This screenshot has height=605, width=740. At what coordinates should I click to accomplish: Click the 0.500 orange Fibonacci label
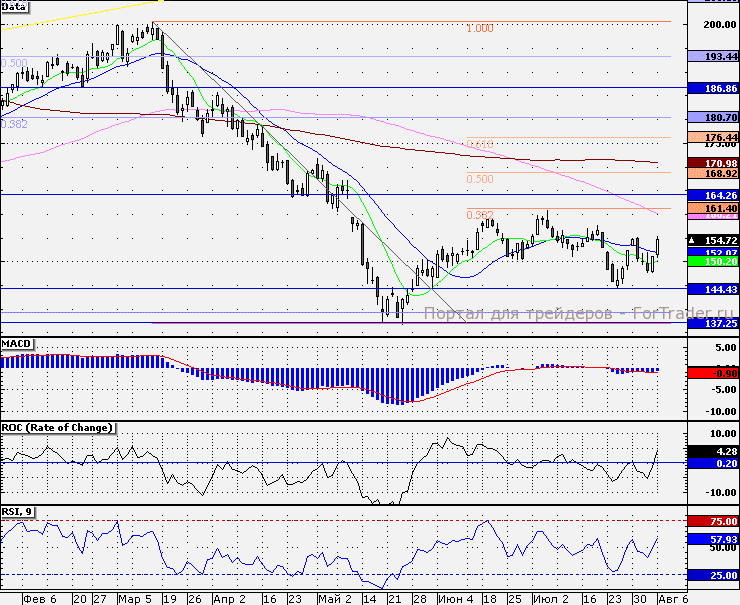click(x=480, y=179)
